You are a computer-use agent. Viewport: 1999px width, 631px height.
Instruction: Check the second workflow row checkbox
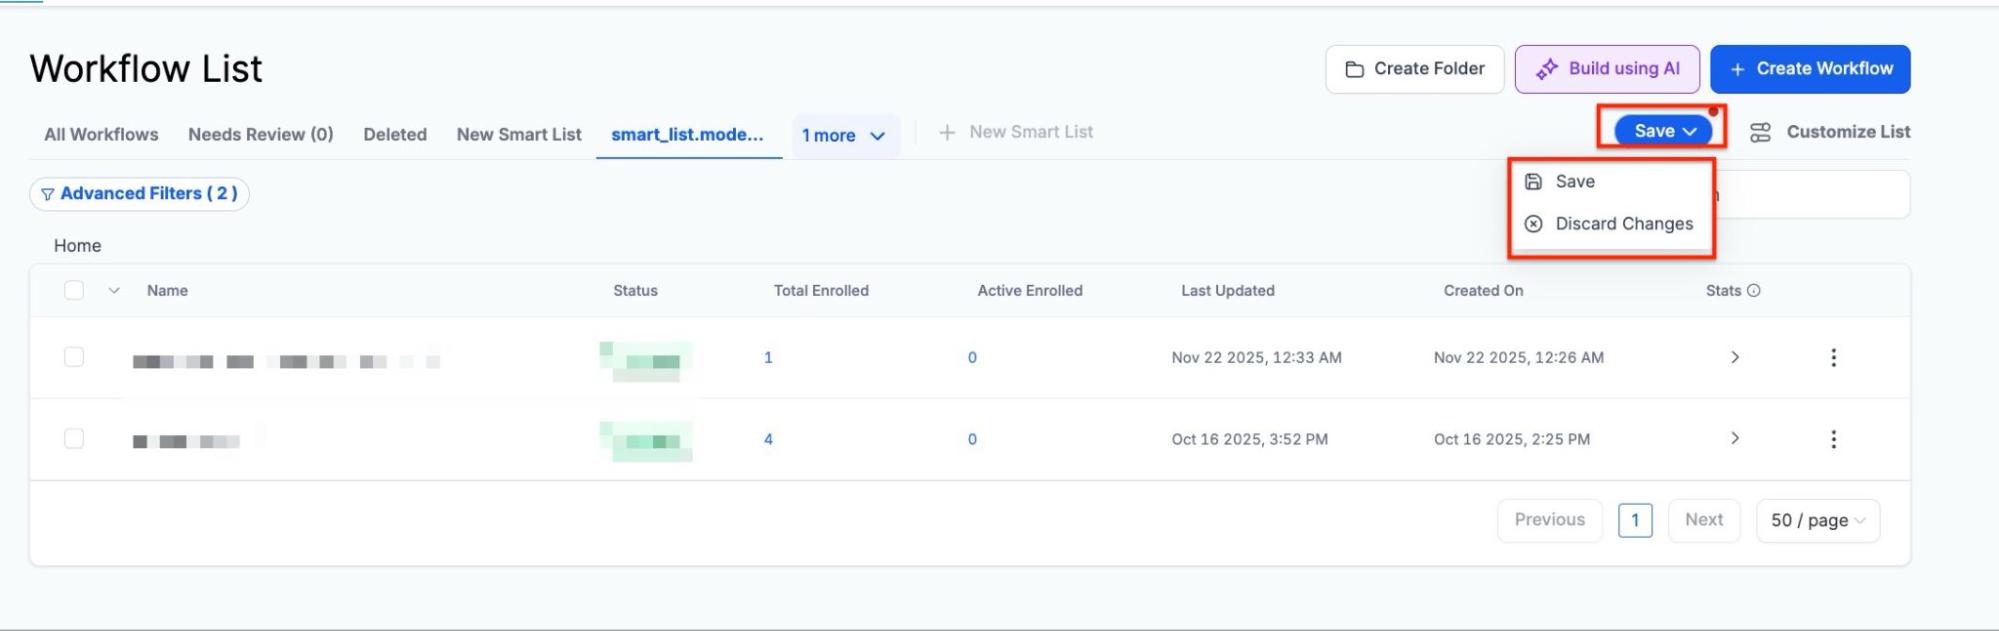pos(74,439)
